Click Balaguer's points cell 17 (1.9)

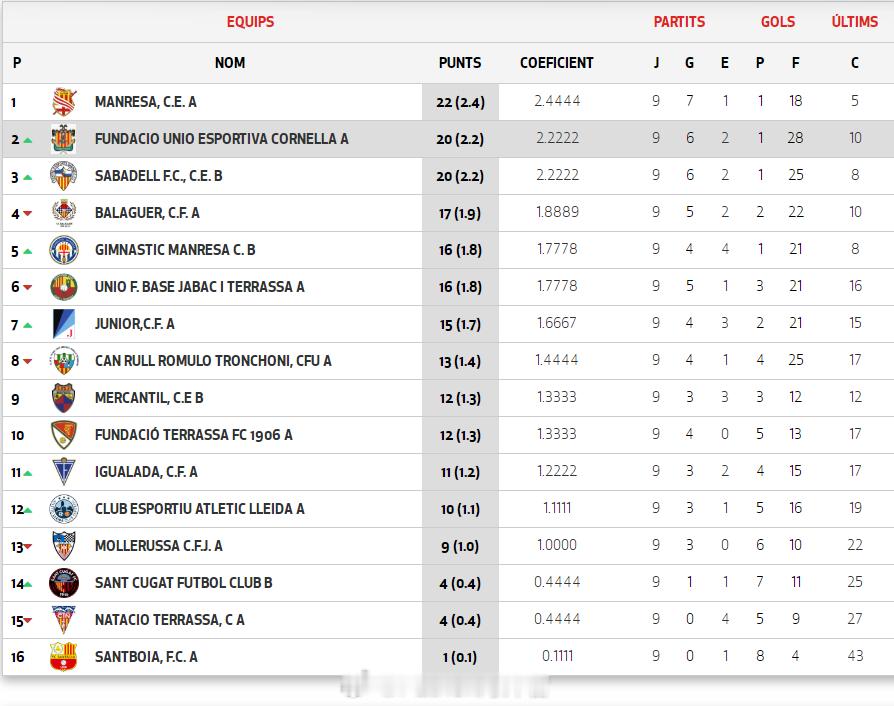[461, 213]
